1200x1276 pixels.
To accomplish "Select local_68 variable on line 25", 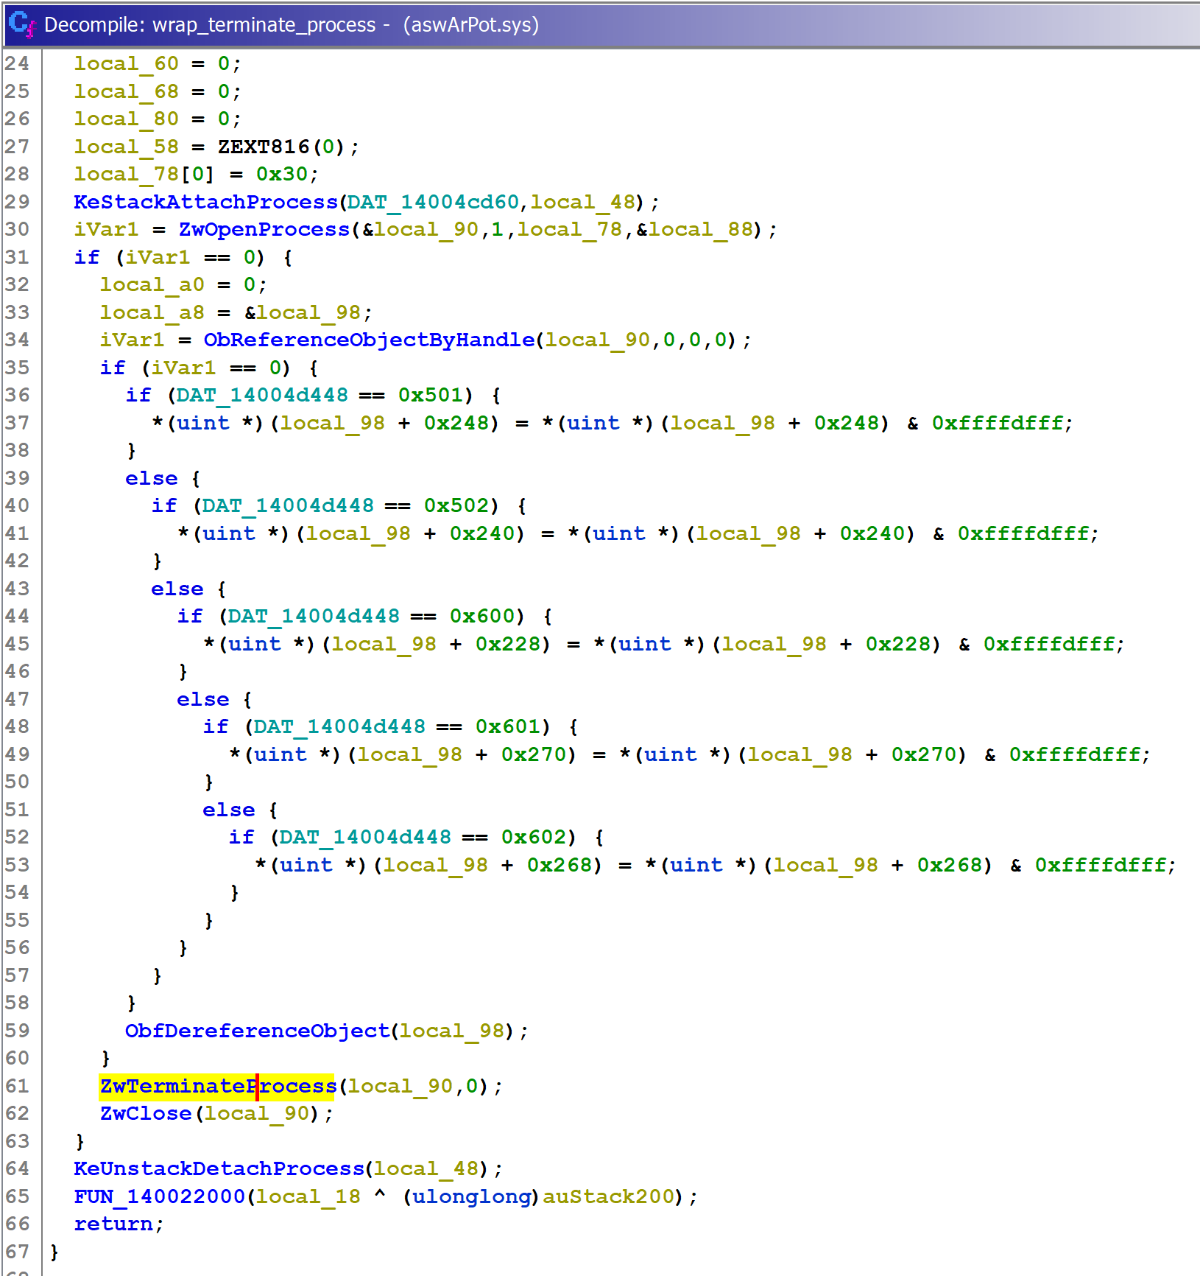I will 126,92.
